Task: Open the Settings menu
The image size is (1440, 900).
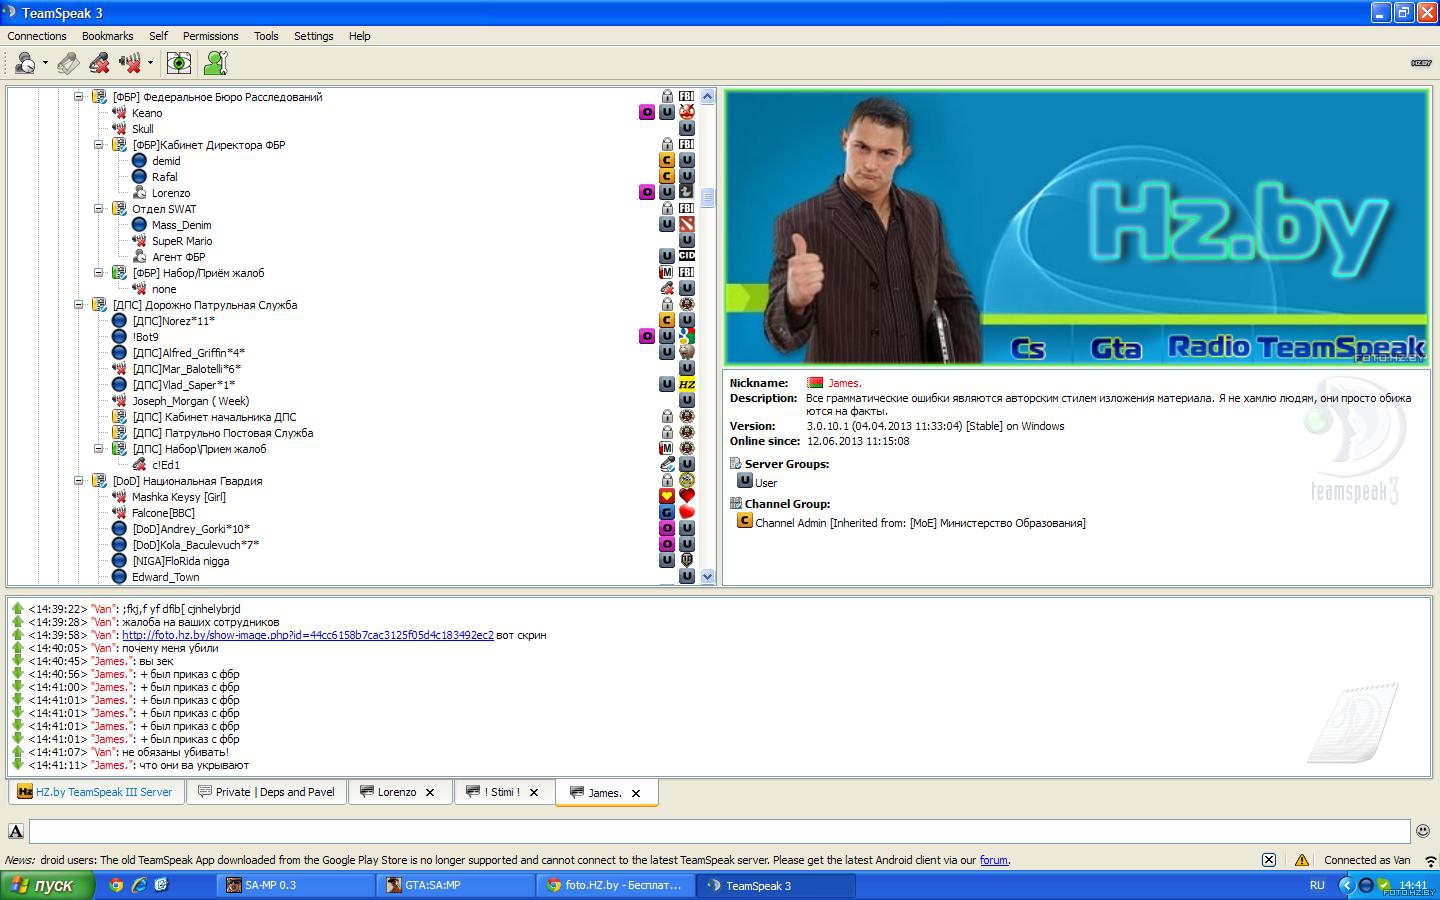Action: 313,36
